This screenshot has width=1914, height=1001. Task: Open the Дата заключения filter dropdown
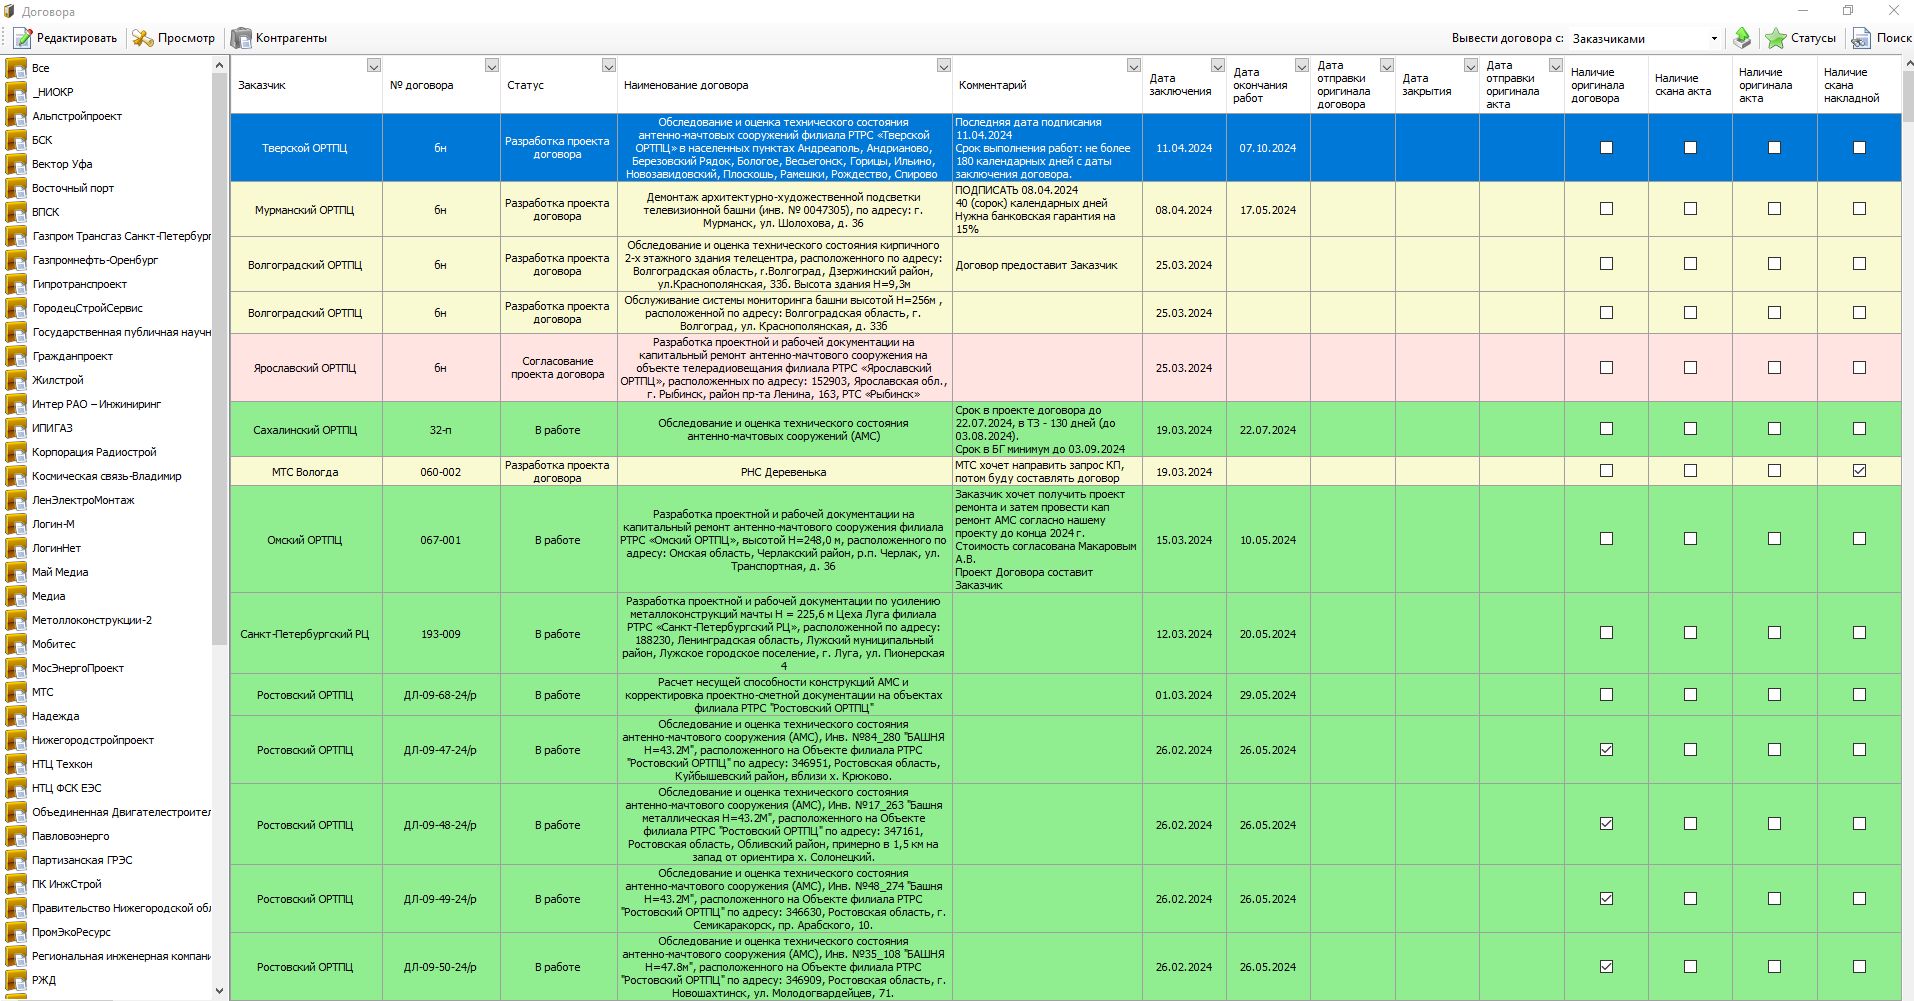click(1218, 65)
